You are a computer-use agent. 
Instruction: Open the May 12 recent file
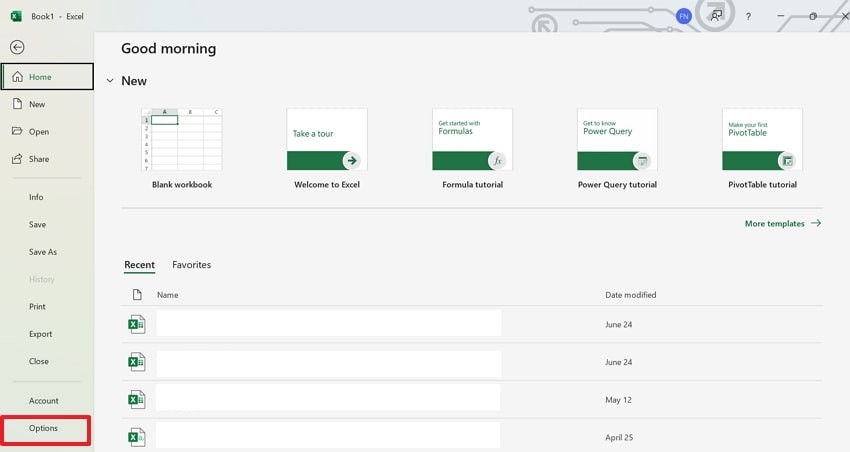tap(472, 399)
